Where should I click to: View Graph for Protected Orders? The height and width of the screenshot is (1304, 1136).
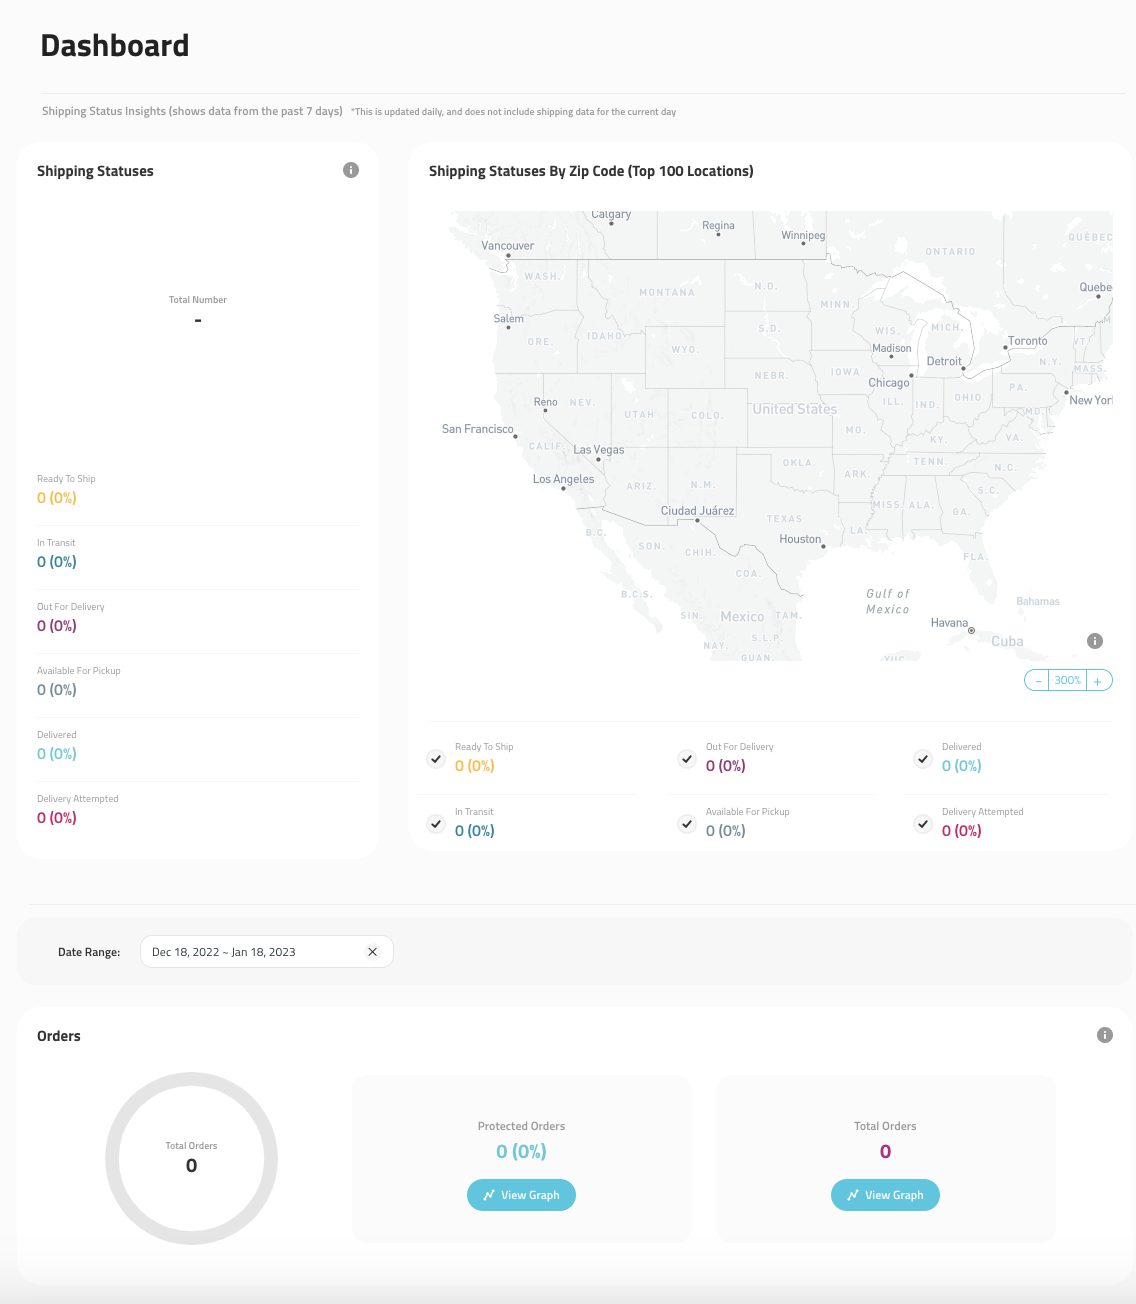pos(521,1195)
